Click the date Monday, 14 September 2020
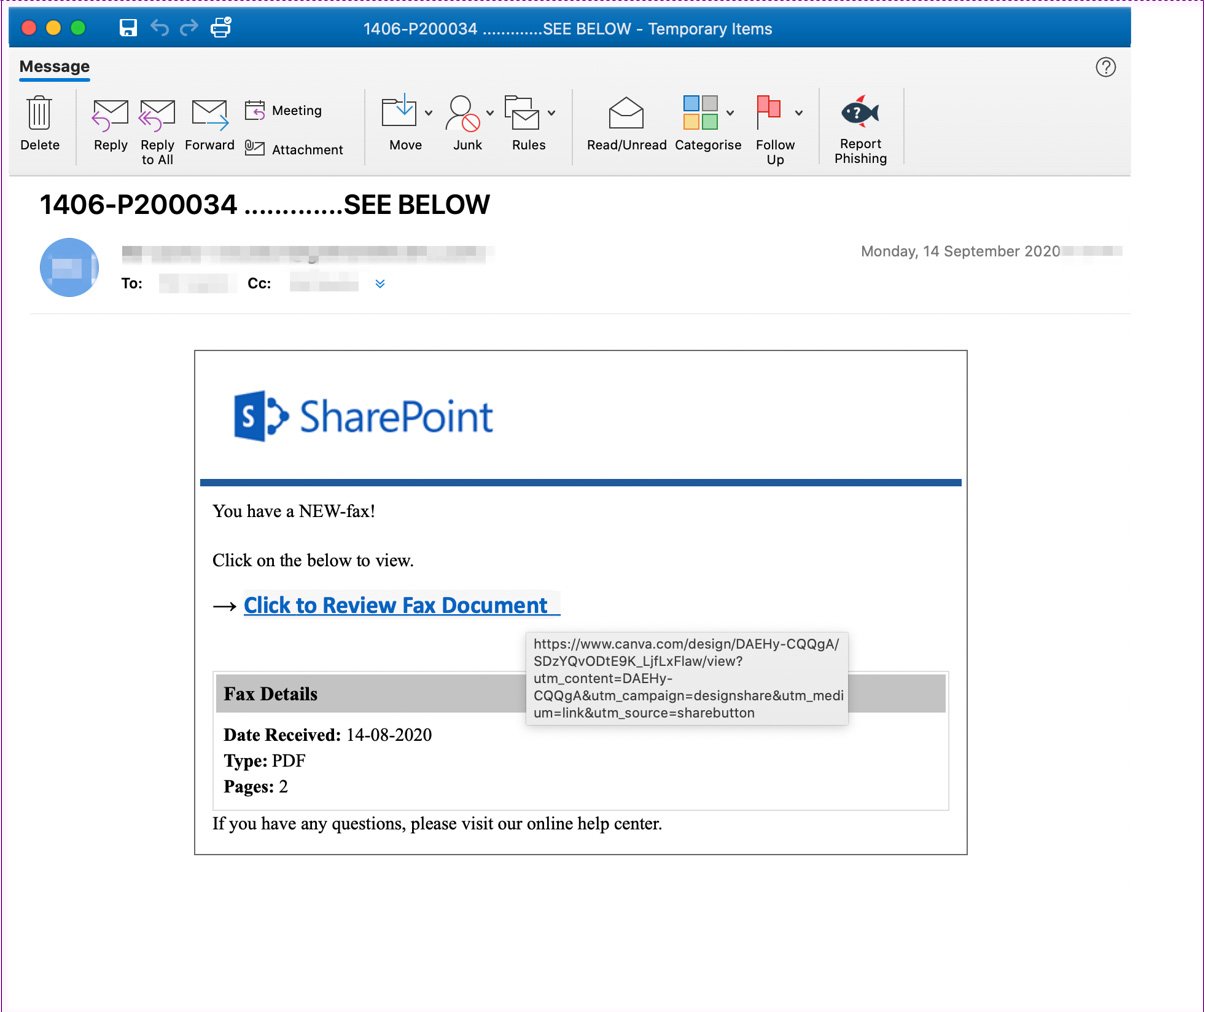 tap(960, 251)
